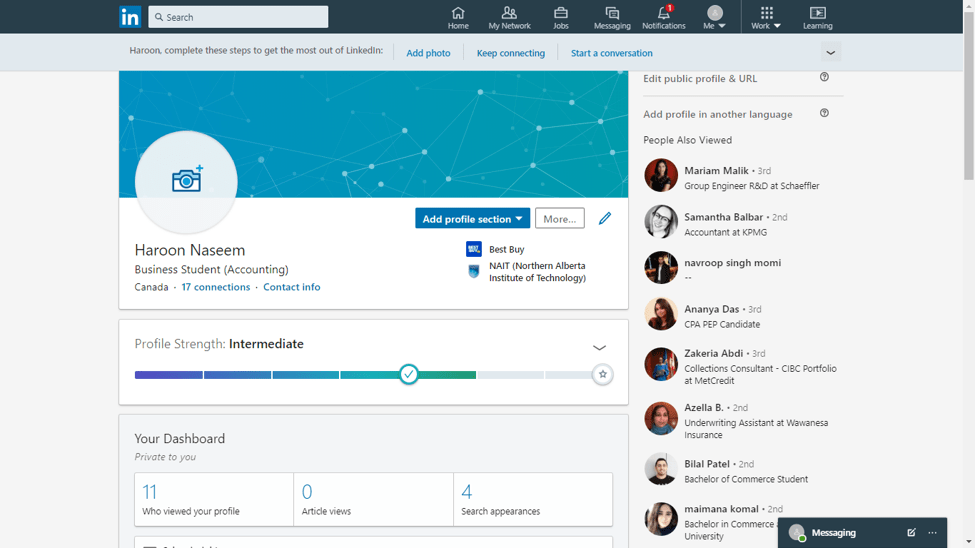The width and height of the screenshot is (975, 548).
Task: Collapse the profile steps banner chevron
Action: 830,53
